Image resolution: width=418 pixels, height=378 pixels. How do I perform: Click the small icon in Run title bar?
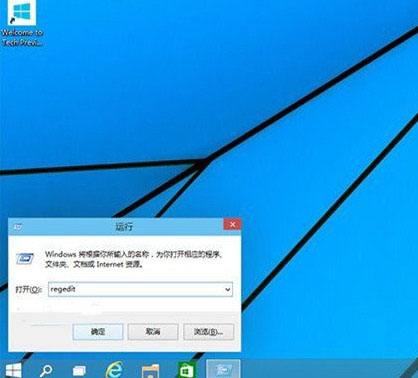pyautogui.click(x=18, y=227)
